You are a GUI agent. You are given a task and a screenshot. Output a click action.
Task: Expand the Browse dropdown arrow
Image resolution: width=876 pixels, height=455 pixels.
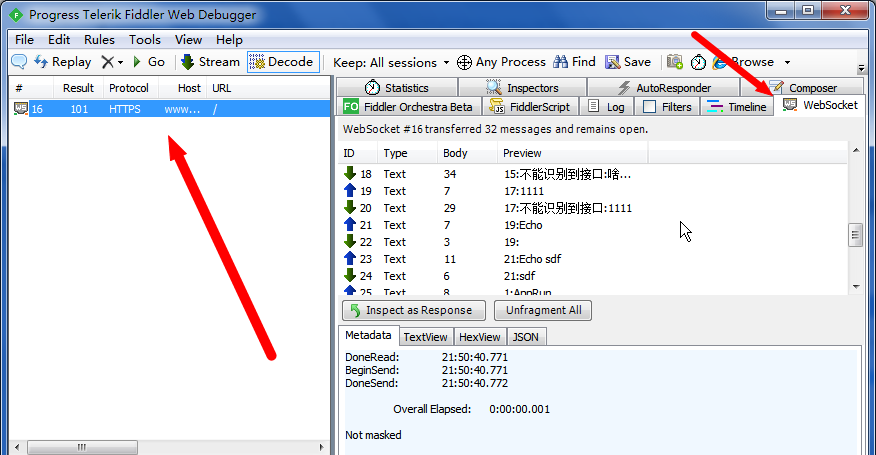tap(787, 62)
